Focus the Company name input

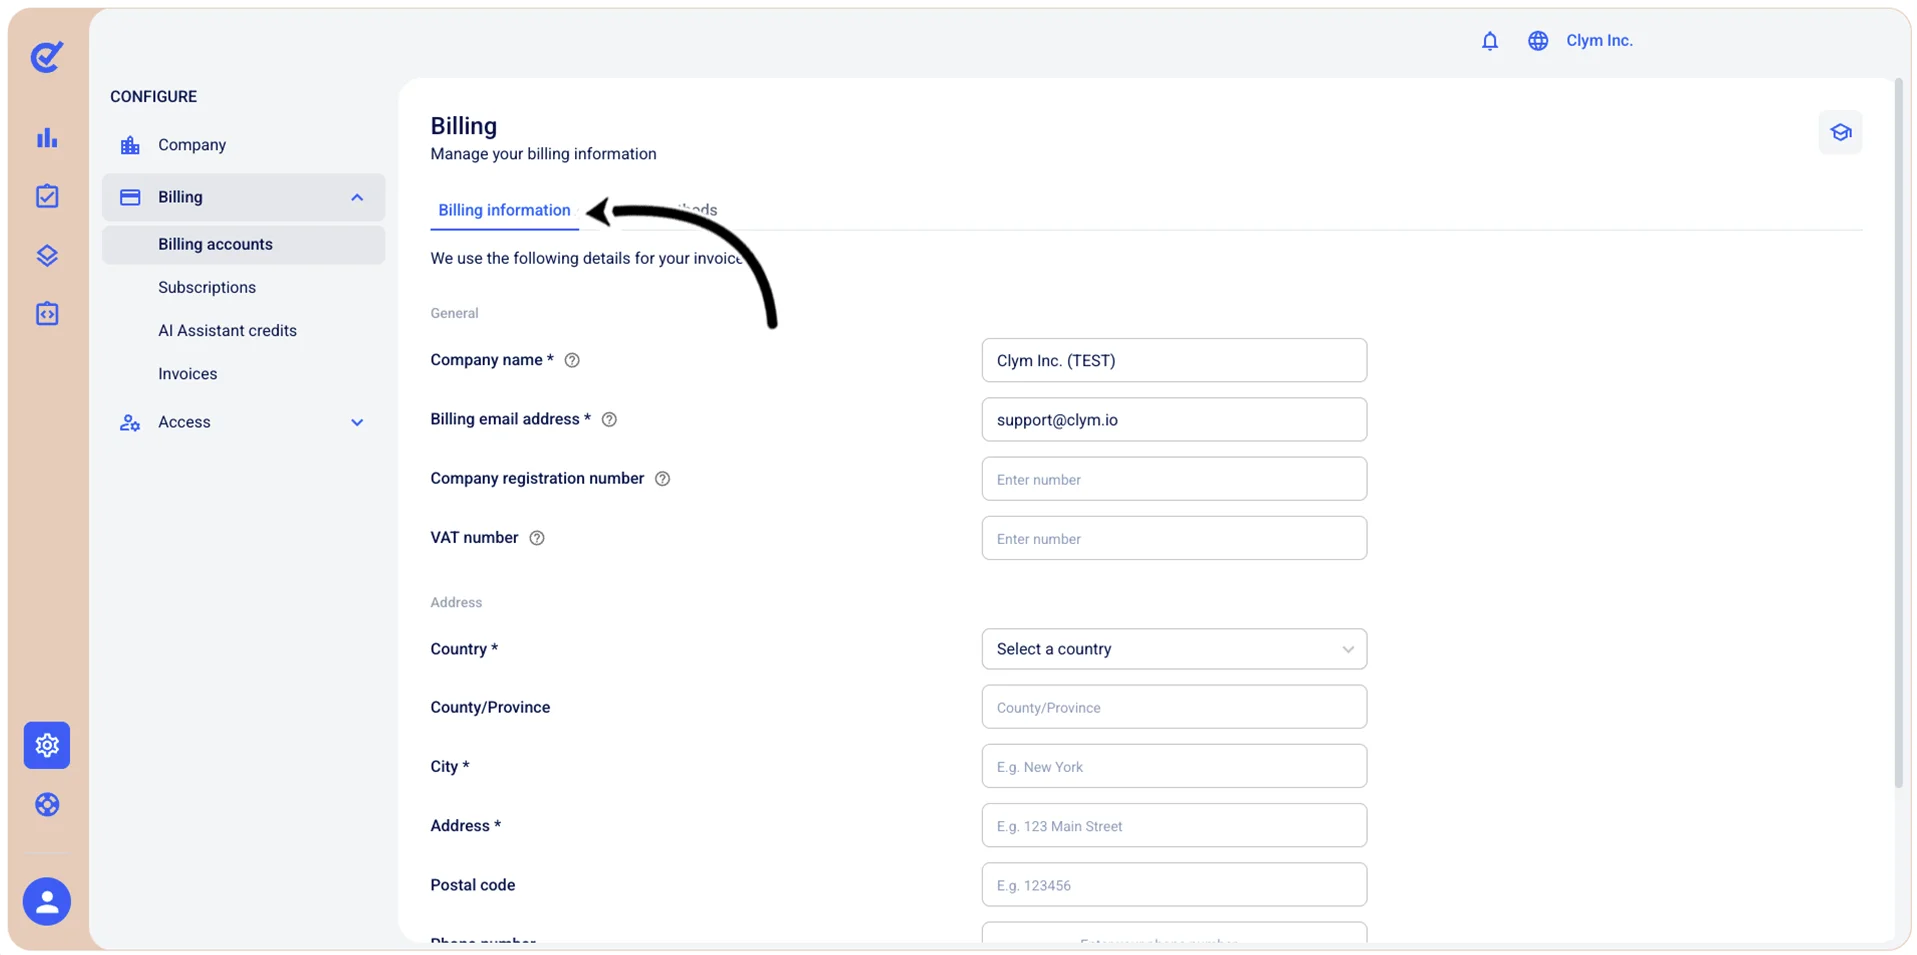pyautogui.click(x=1174, y=360)
